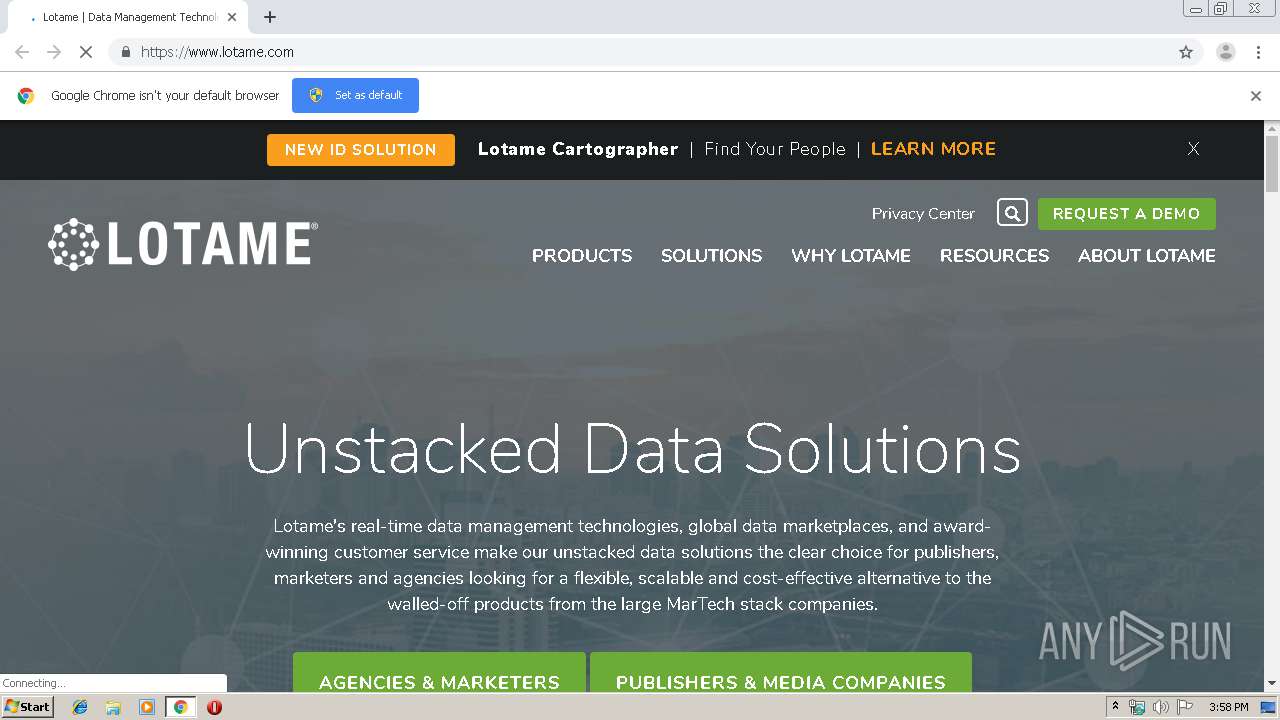Open the media player taskbar icon
Viewport: 1280px width, 720px height.
146,707
